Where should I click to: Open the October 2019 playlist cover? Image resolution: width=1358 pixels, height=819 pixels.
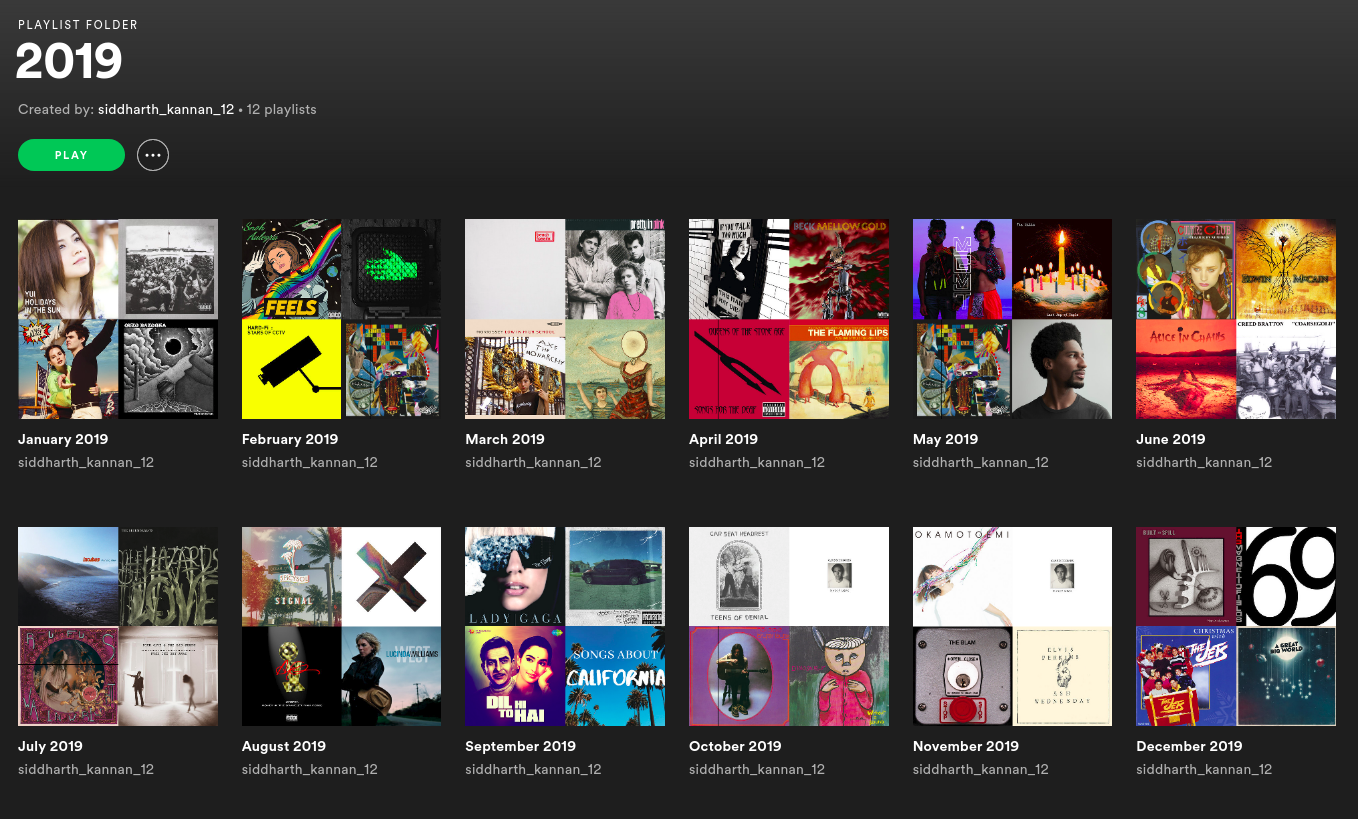(x=789, y=626)
